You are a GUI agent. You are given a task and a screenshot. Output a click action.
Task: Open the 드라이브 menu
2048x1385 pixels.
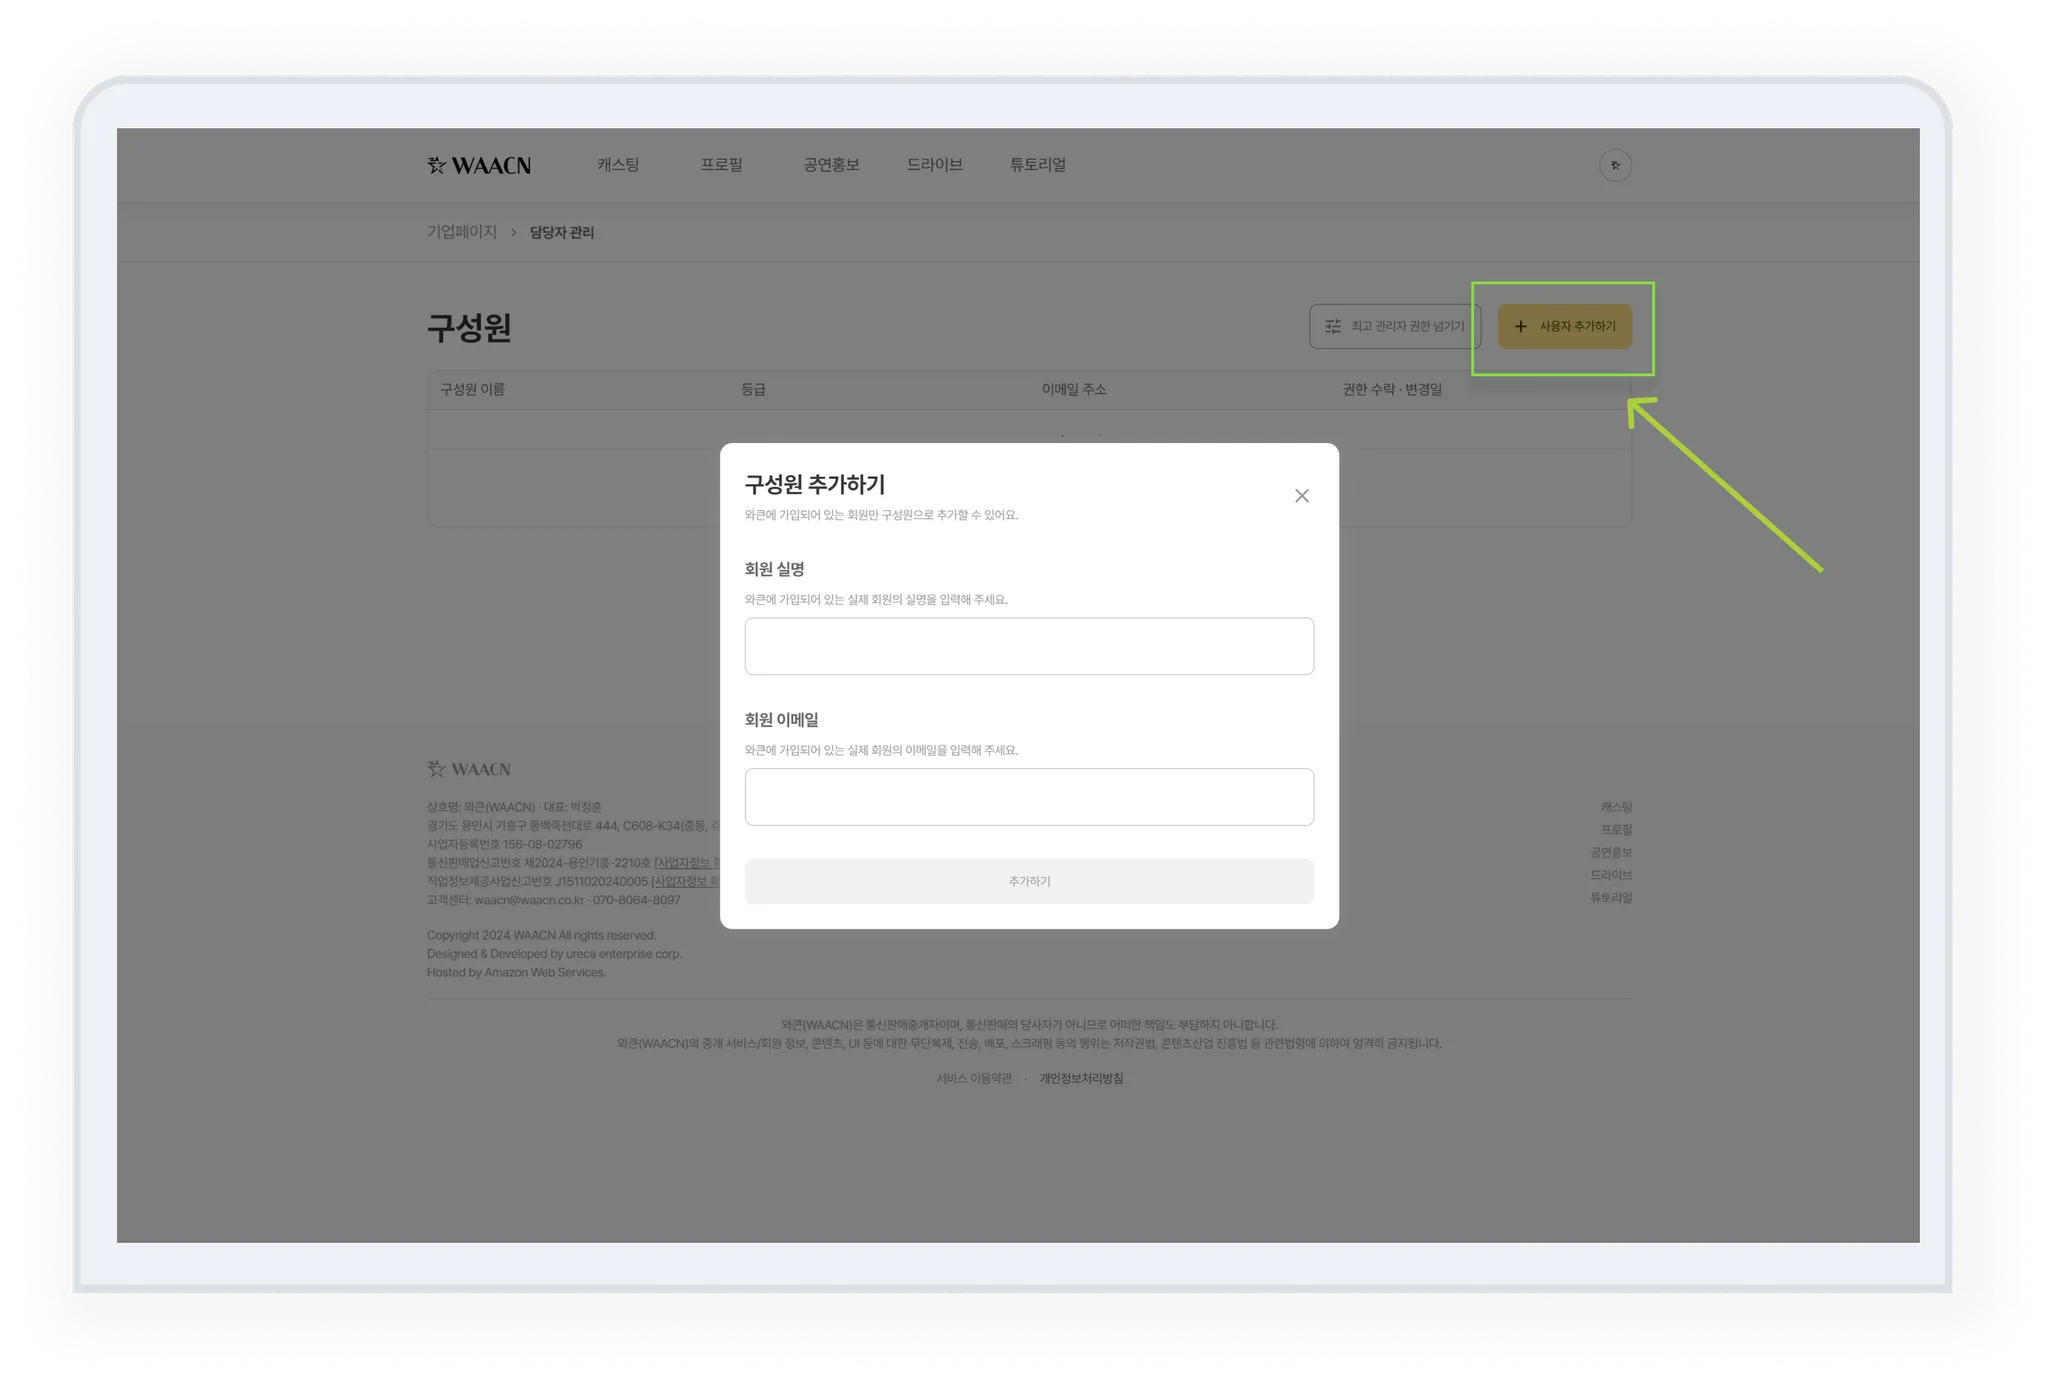click(x=934, y=165)
